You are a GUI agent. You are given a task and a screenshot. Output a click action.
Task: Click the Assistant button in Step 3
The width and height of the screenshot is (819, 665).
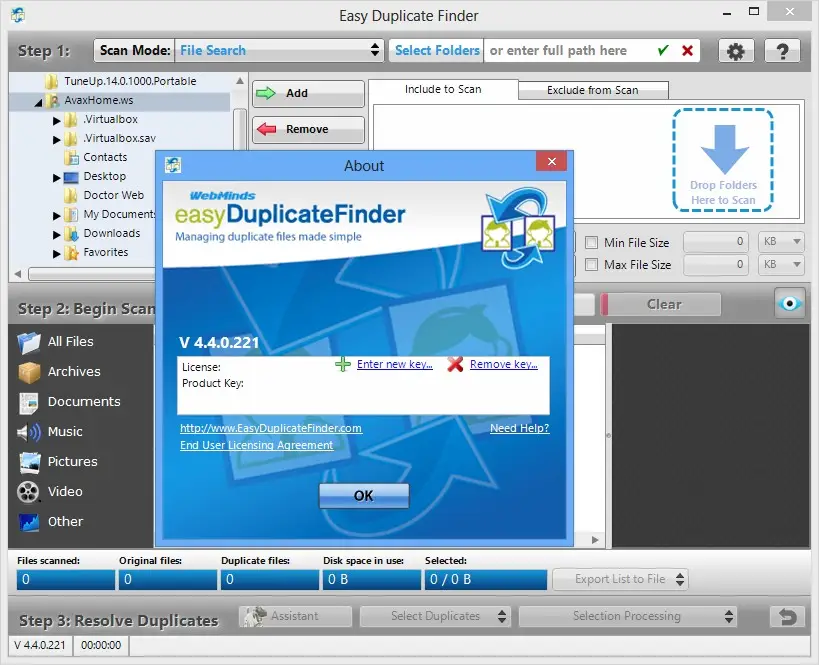pyautogui.click(x=296, y=616)
